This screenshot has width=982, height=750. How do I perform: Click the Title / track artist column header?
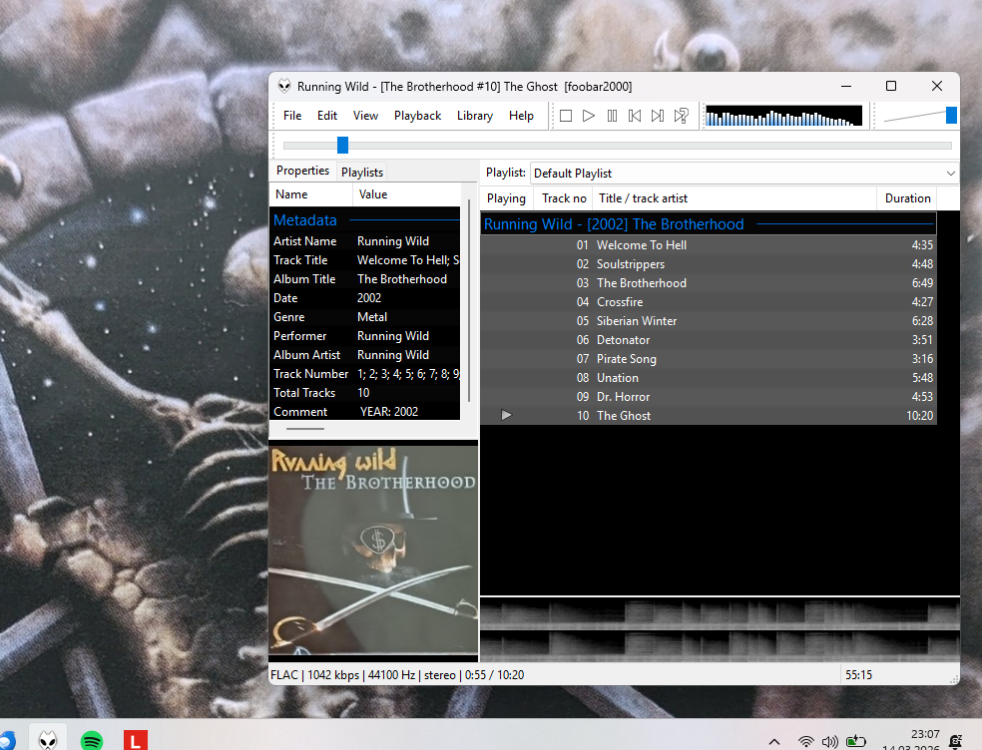733,198
